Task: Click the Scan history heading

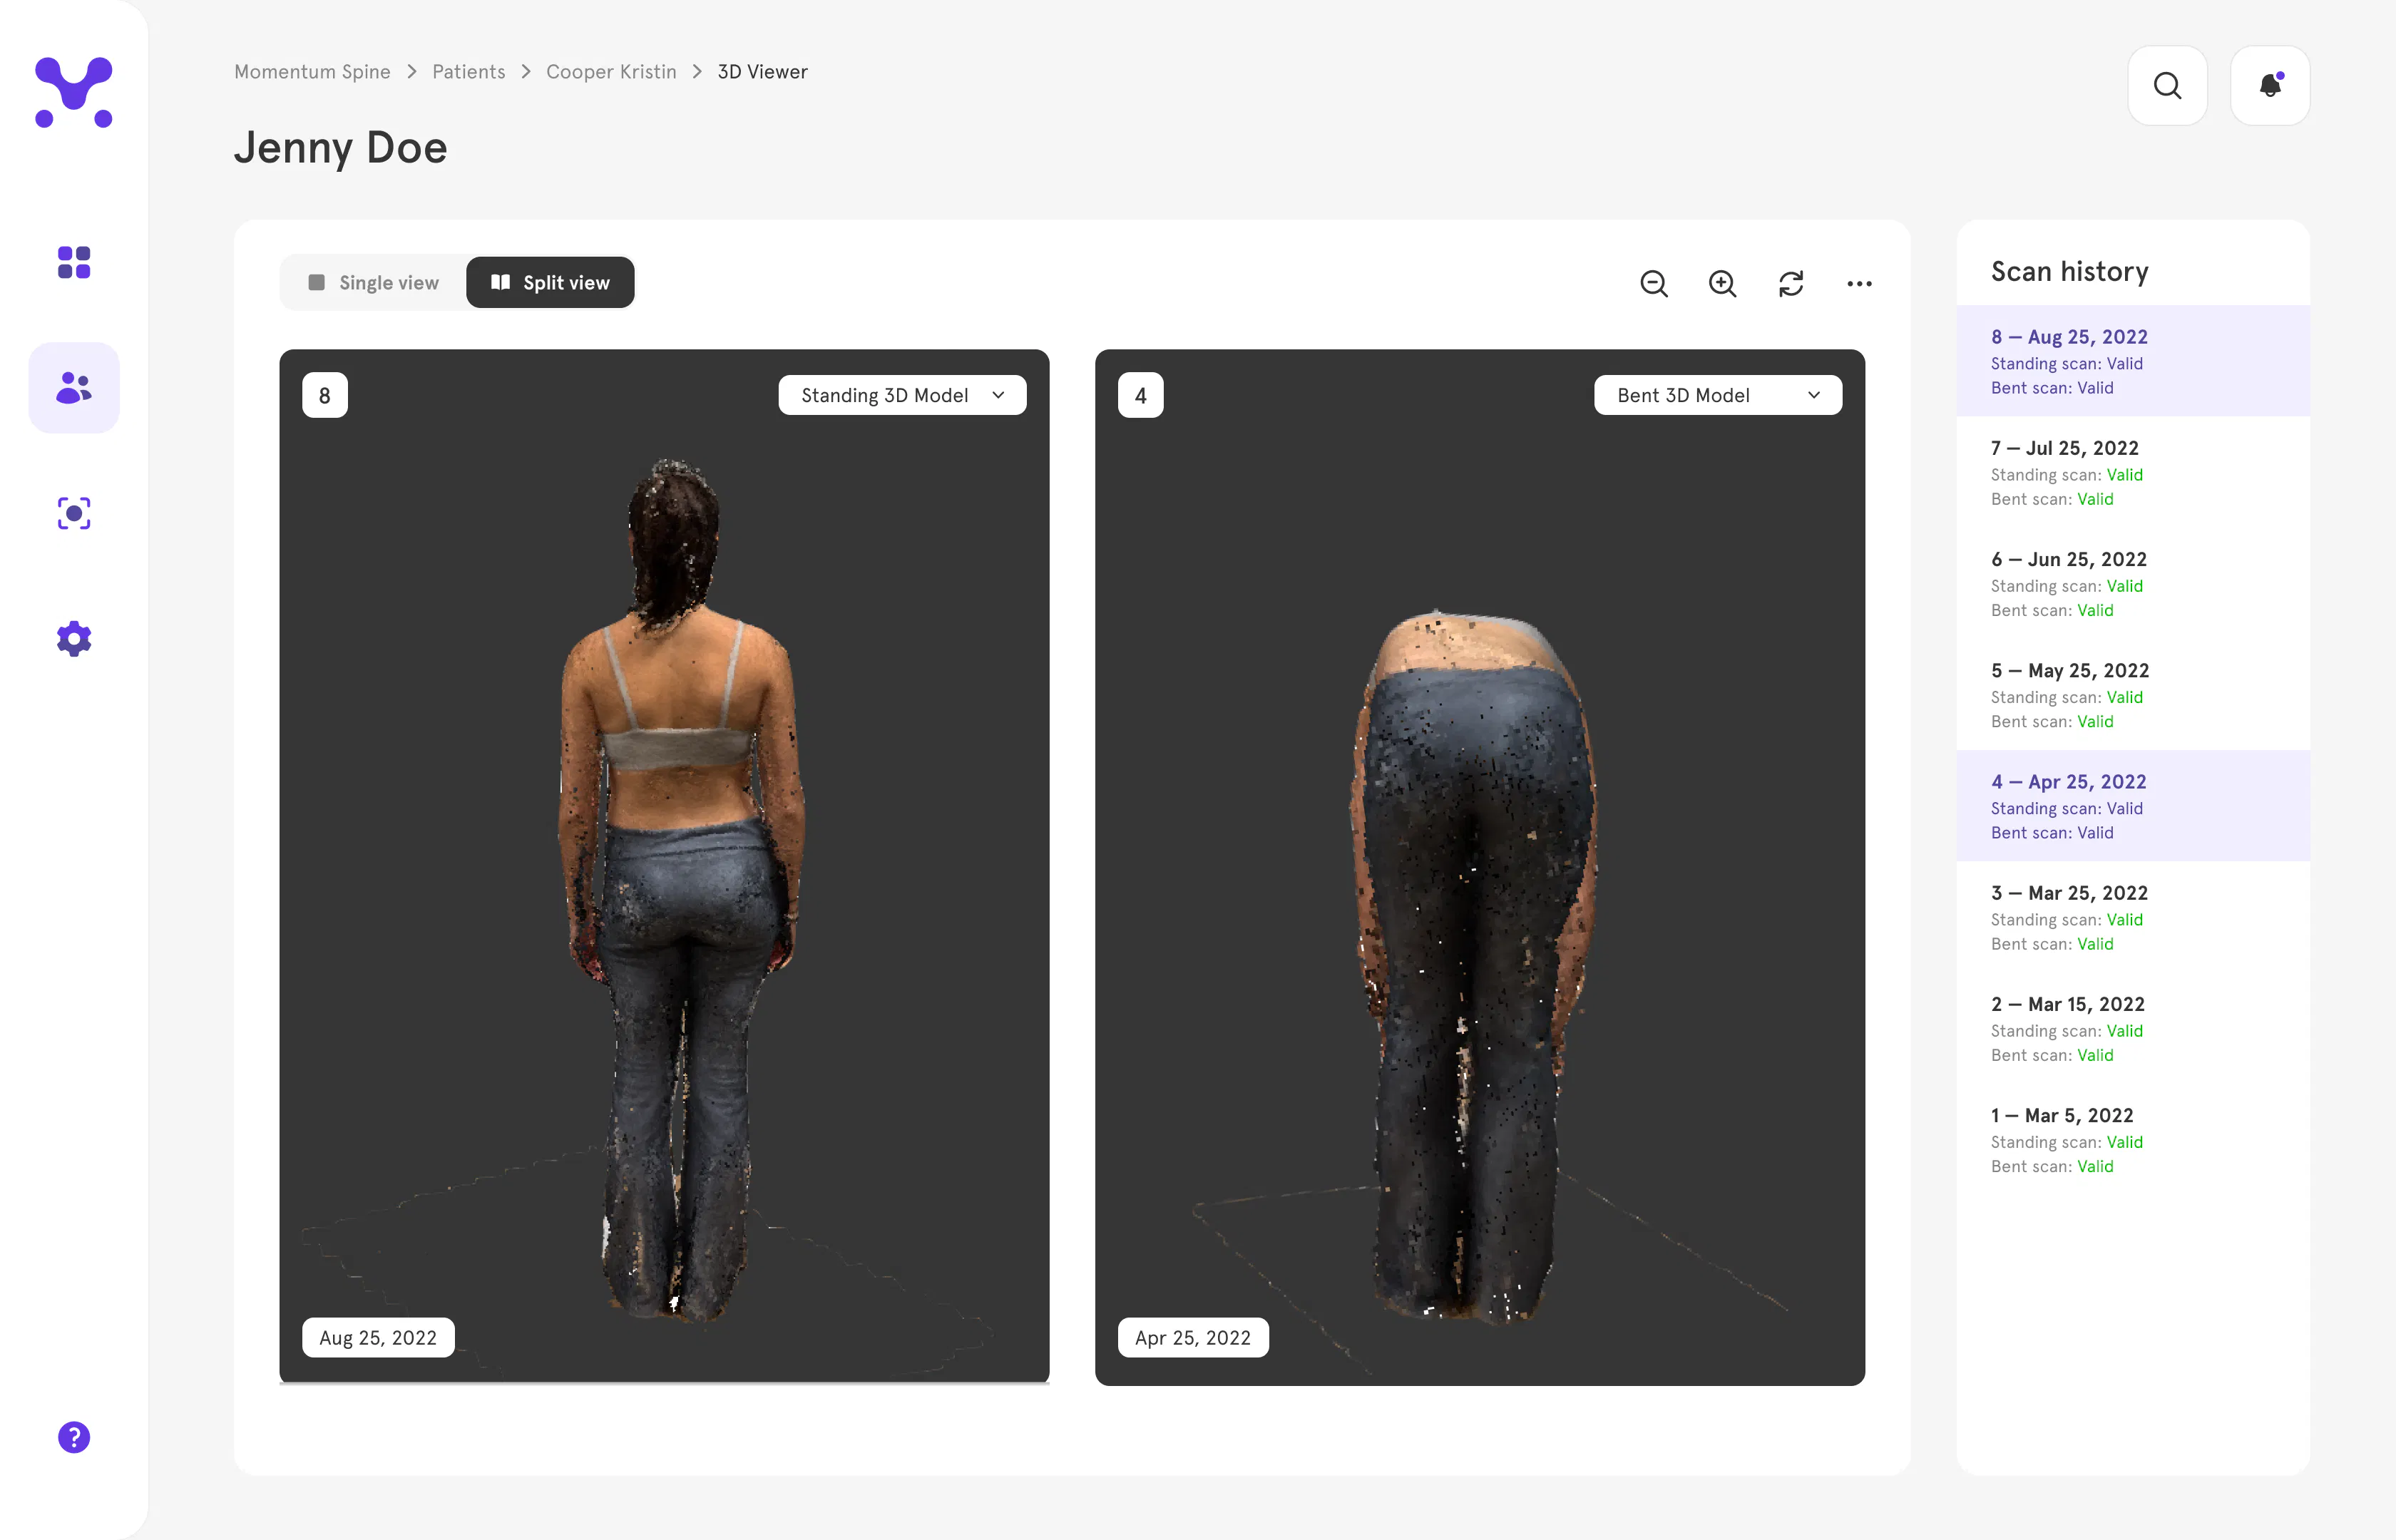Action: [2069, 271]
